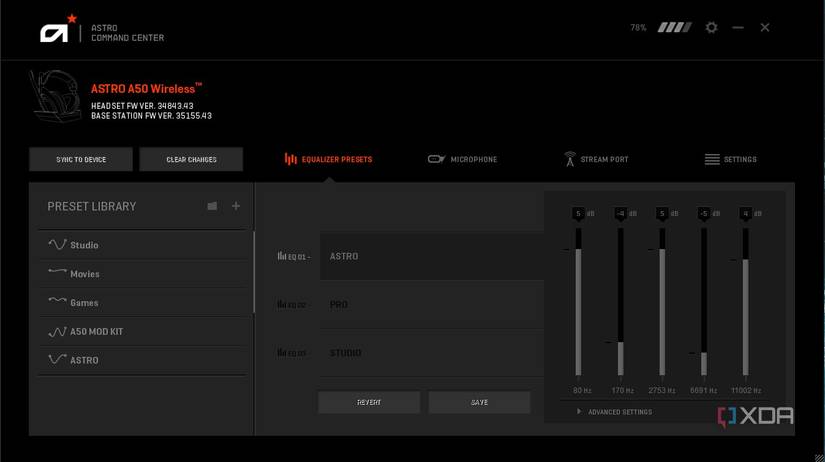Click Sync to Device button
Screen dimensions: 825x462
click(x=81, y=159)
